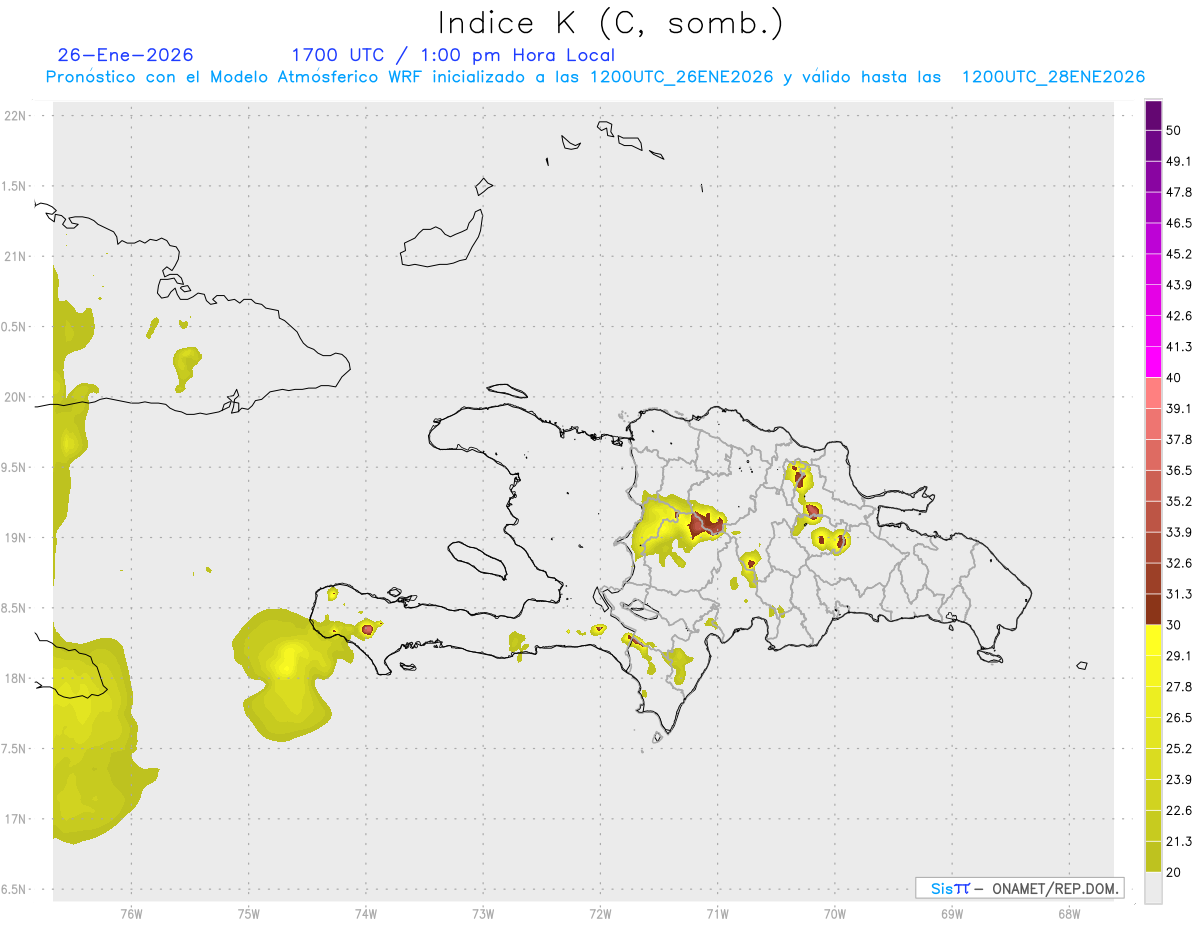
Task: Click the date label '26-Ene-2026'
Action: click(x=126, y=55)
